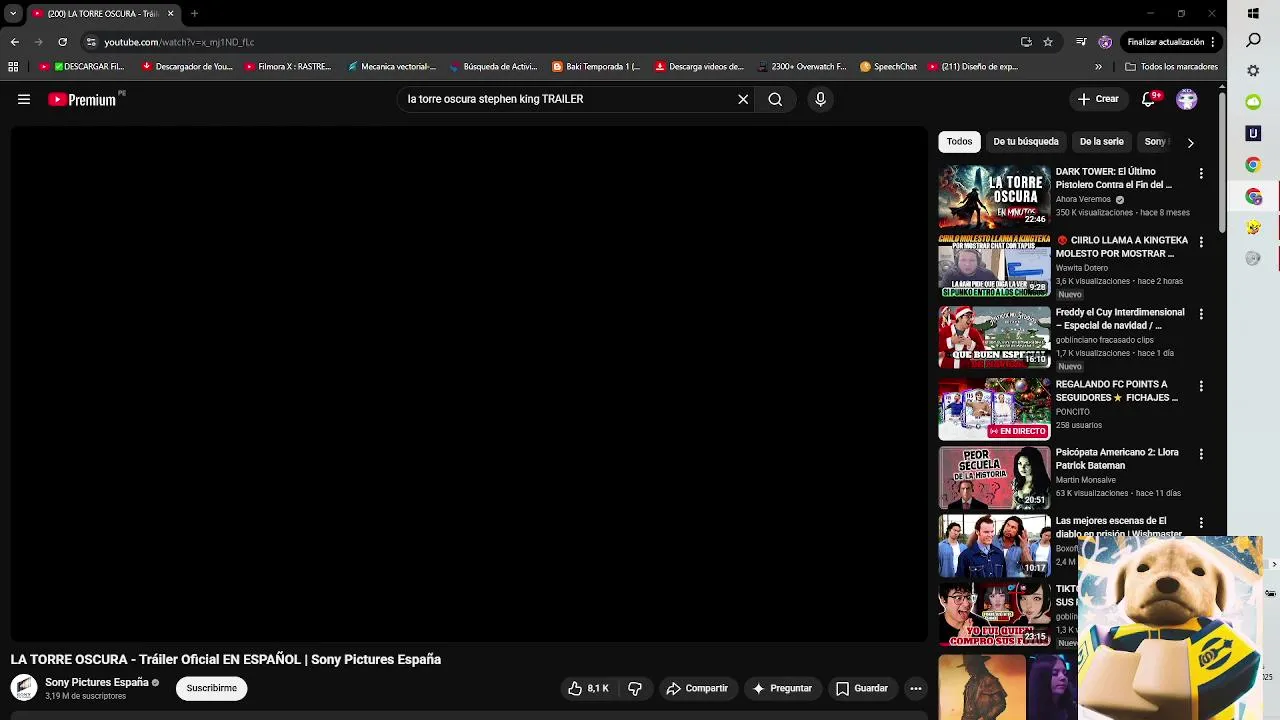This screenshot has width=1280, height=720.
Task: Open Windows search from right taskbar
Action: pos(1253,40)
